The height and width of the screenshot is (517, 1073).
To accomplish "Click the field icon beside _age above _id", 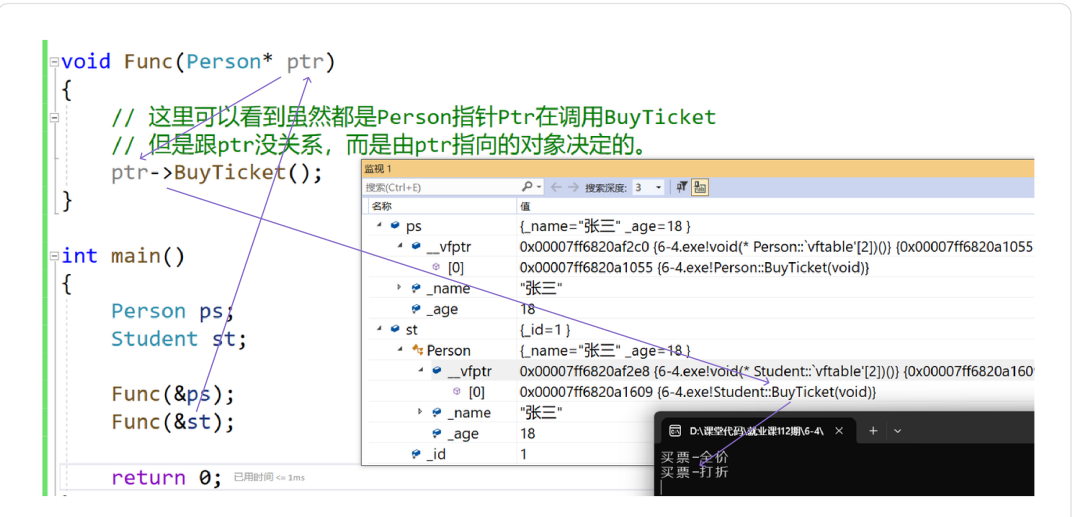I will (x=437, y=433).
